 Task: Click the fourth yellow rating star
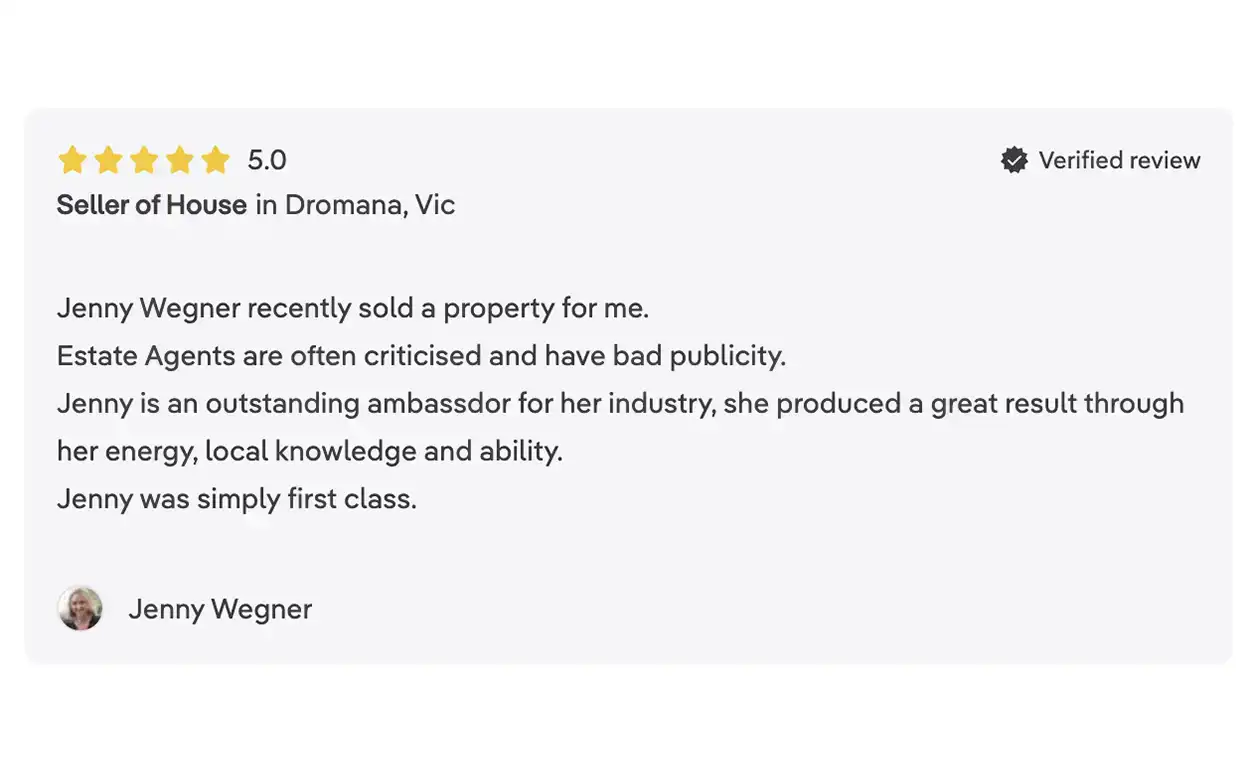tap(180, 160)
